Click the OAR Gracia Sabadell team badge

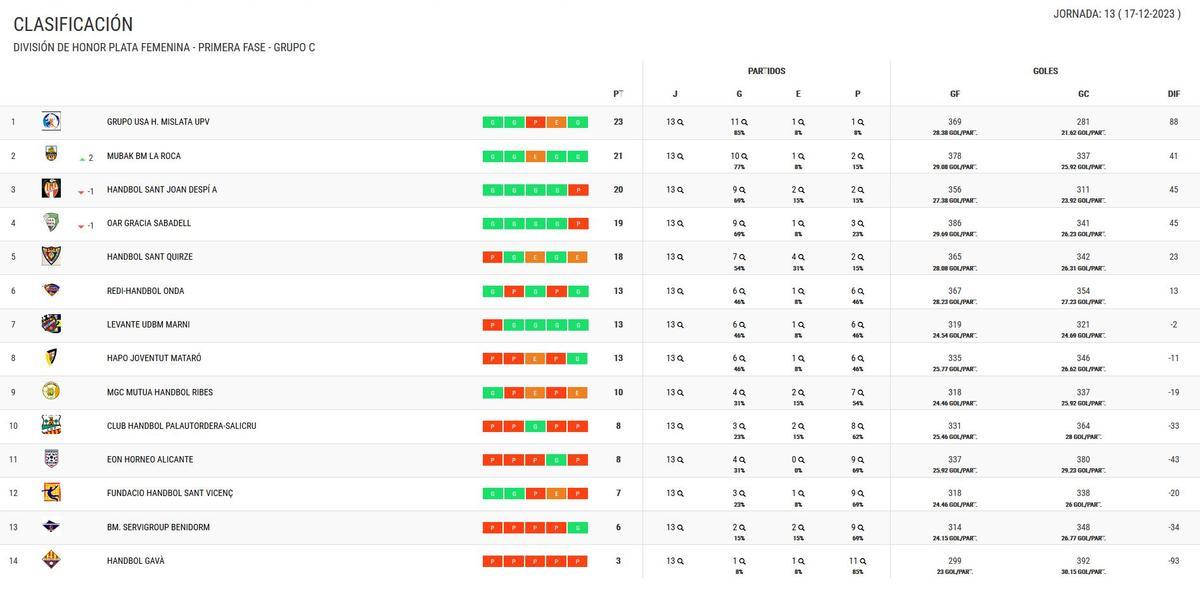coord(51,223)
